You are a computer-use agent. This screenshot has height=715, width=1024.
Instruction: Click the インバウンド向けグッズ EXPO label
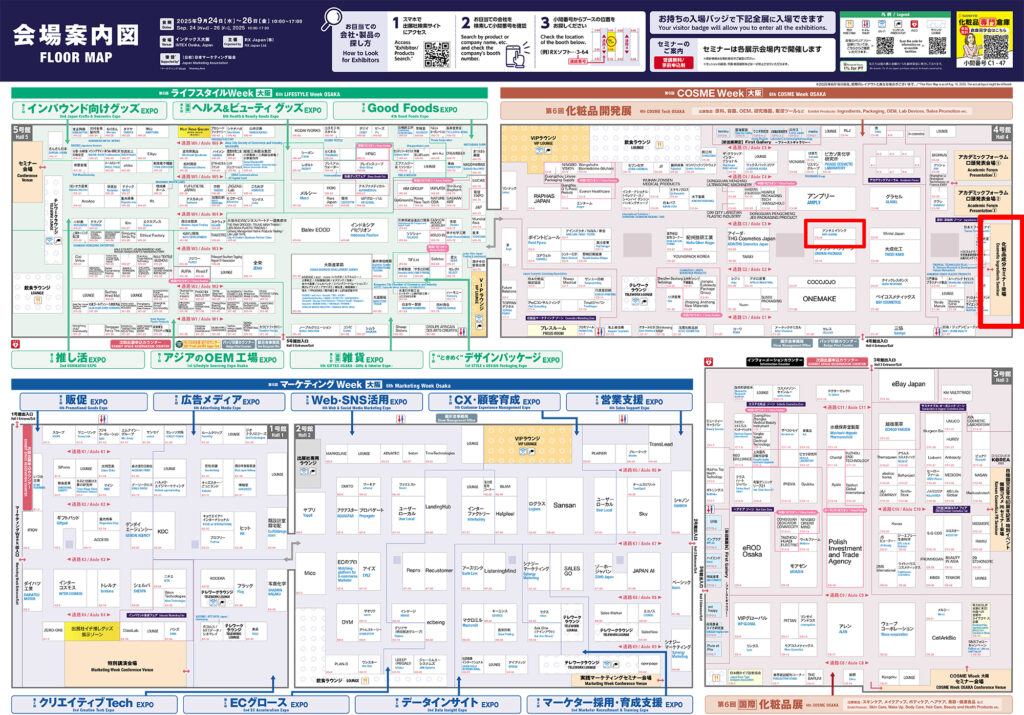89,110
